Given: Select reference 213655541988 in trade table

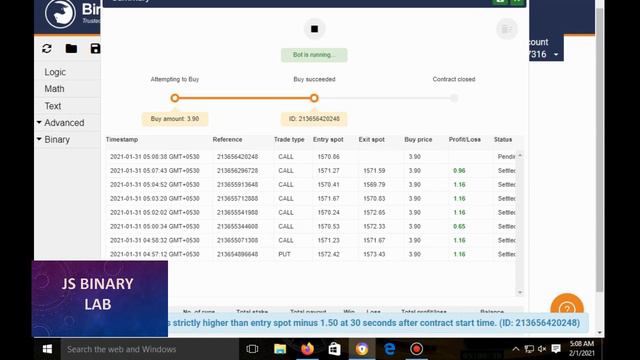Looking at the screenshot, I should [x=238, y=212].
